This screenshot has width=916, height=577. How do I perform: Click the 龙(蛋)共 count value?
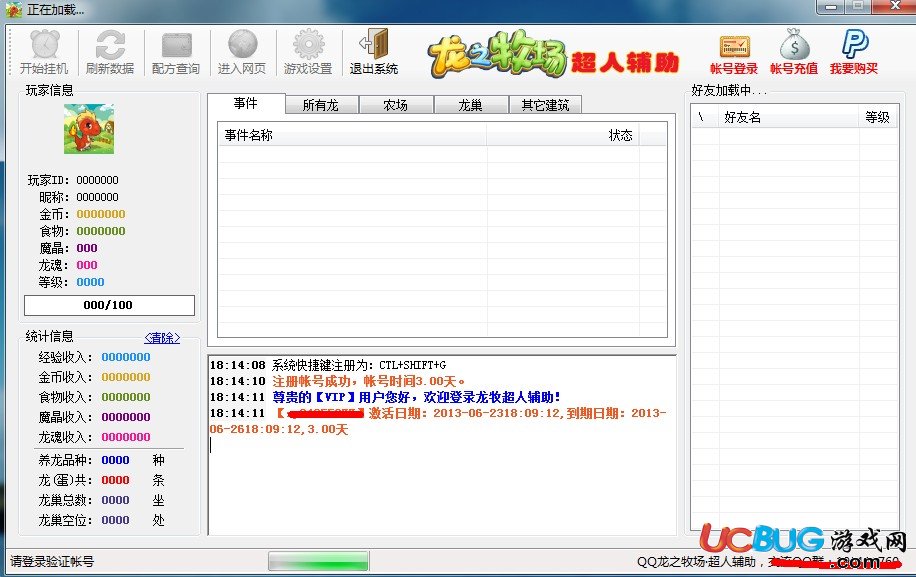coord(116,480)
